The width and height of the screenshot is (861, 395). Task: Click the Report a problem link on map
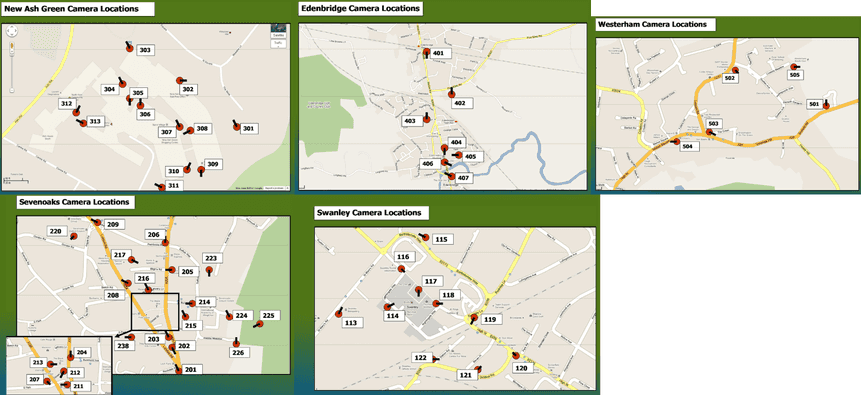tap(274, 188)
